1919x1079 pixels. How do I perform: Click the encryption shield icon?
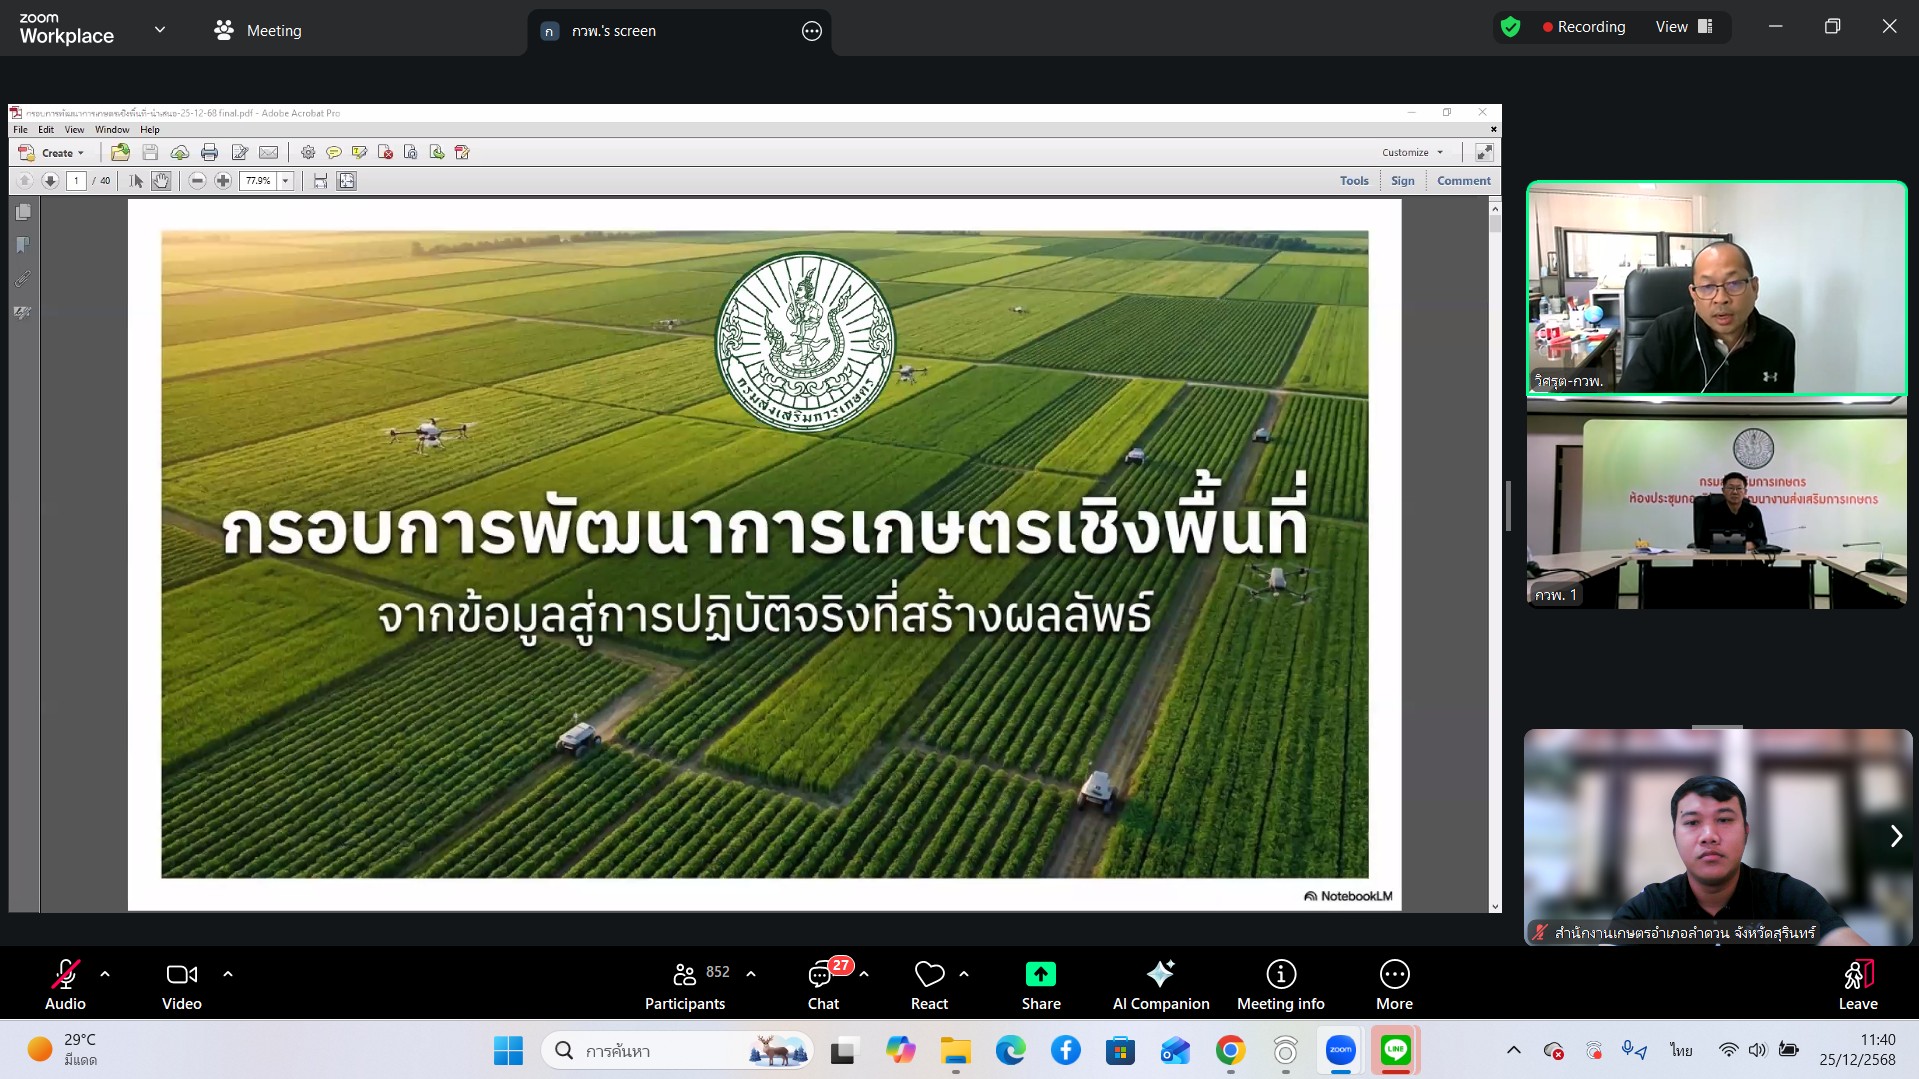[1510, 27]
